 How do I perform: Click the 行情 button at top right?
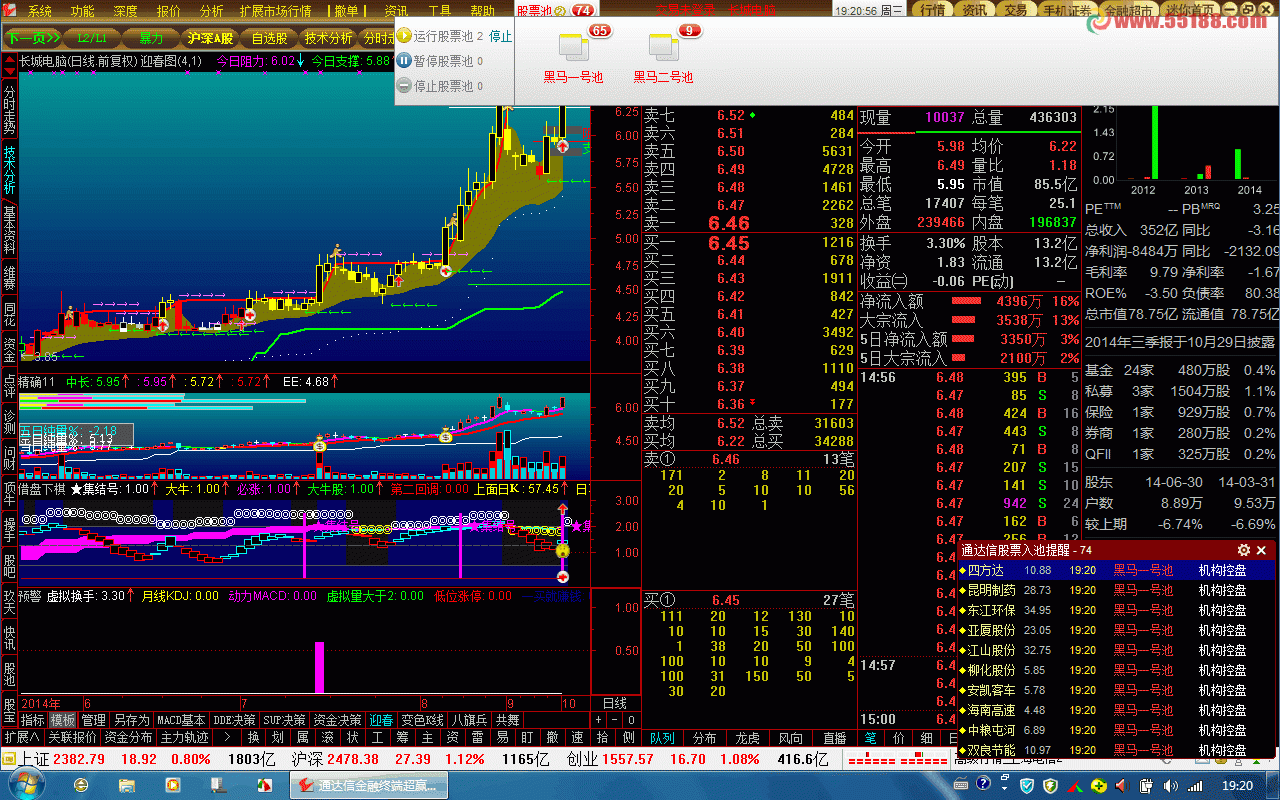[932, 10]
